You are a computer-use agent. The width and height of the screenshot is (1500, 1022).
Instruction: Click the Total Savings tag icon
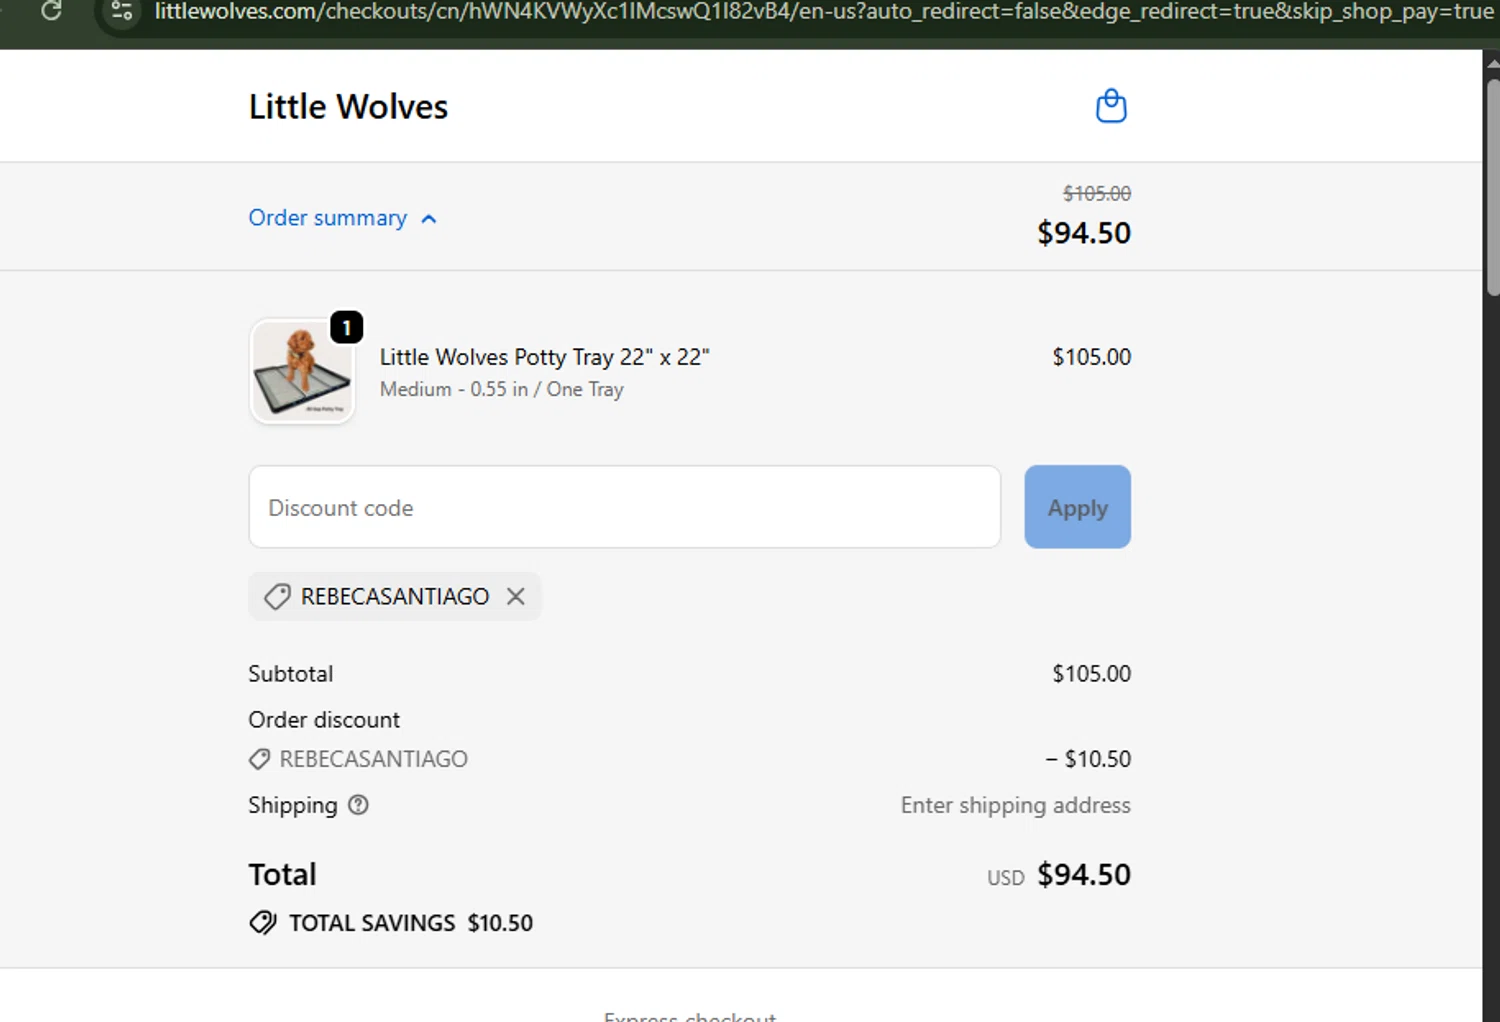coord(263,922)
